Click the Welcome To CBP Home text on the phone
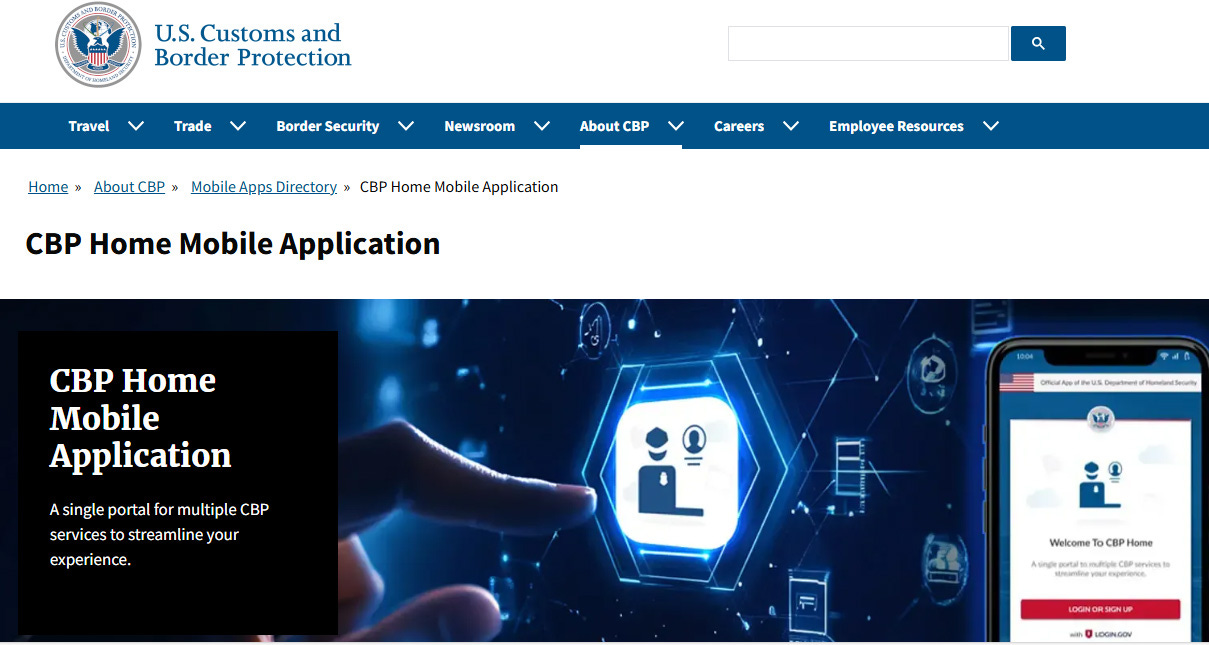1209x645 pixels. [x=1100, y=543]
